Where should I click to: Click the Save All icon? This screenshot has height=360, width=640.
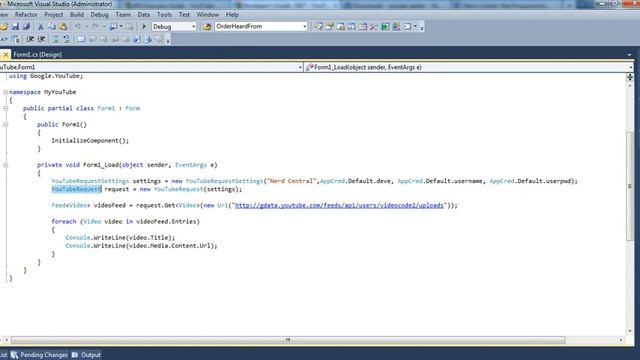tap(27, 27)
